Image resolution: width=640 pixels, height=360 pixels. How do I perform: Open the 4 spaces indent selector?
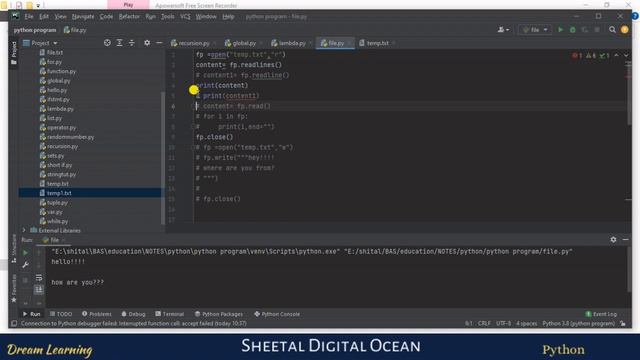[527, 324]
